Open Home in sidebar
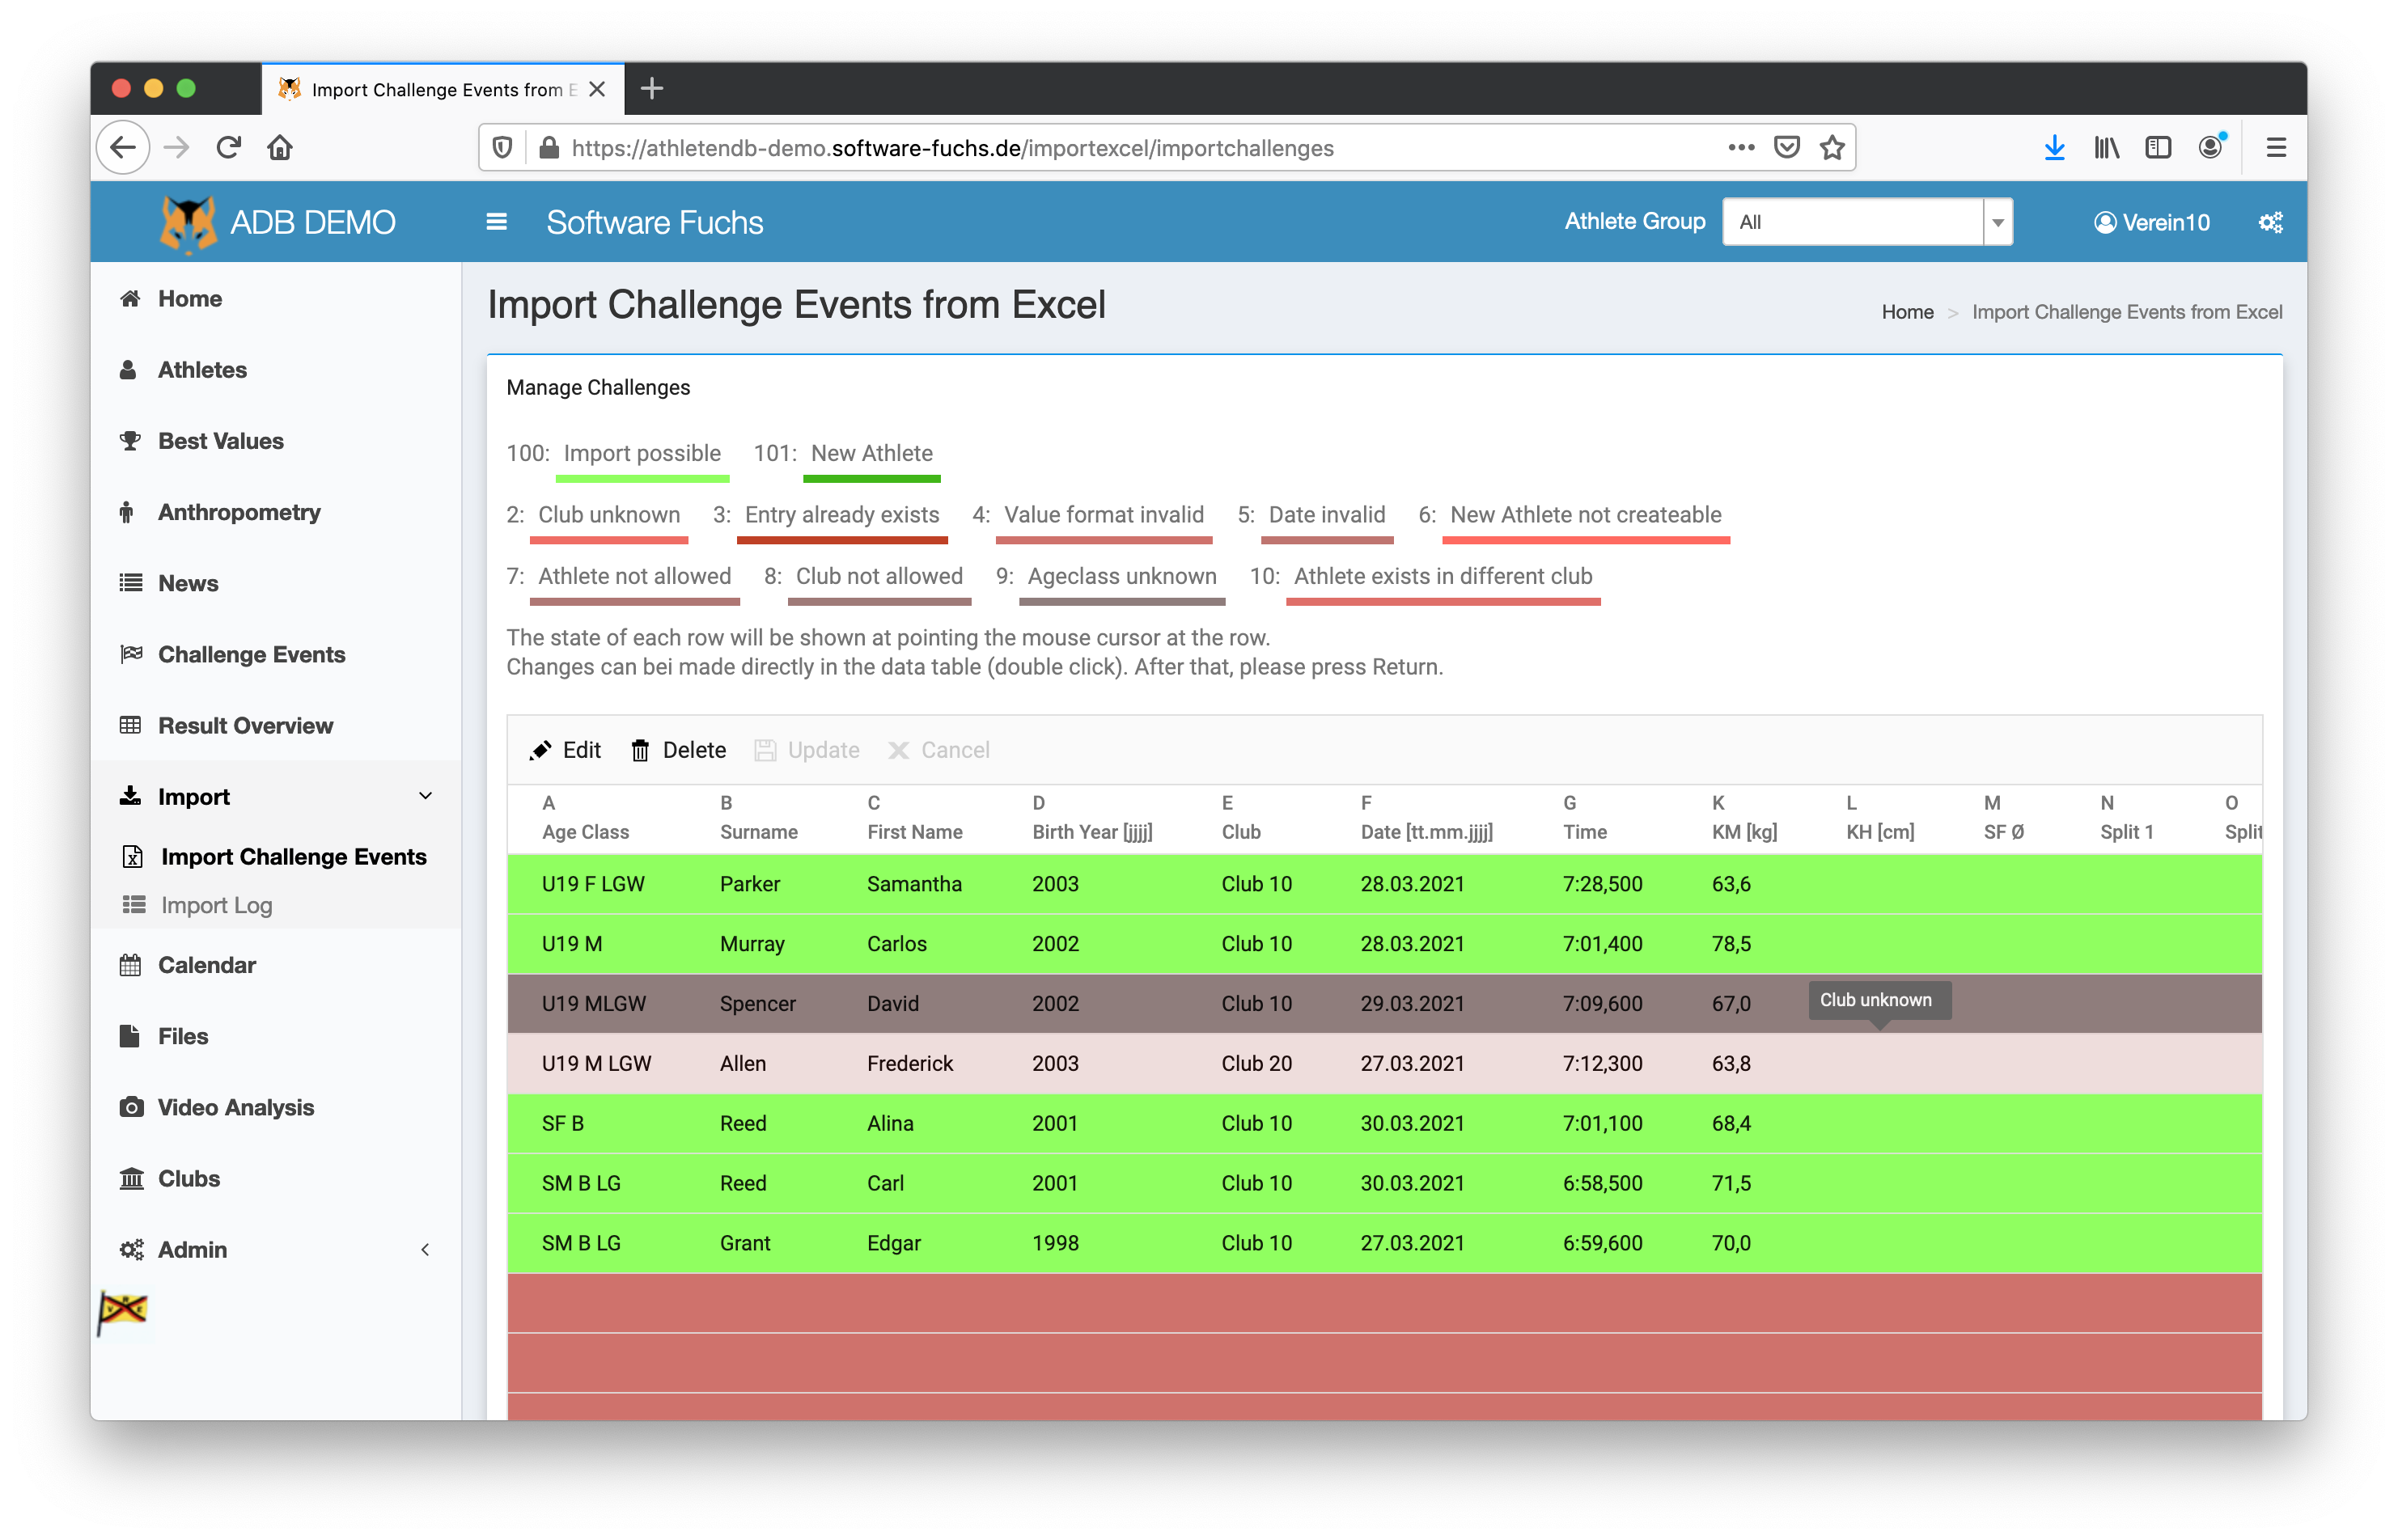The image size is (2398, 1540). [190, 298]
